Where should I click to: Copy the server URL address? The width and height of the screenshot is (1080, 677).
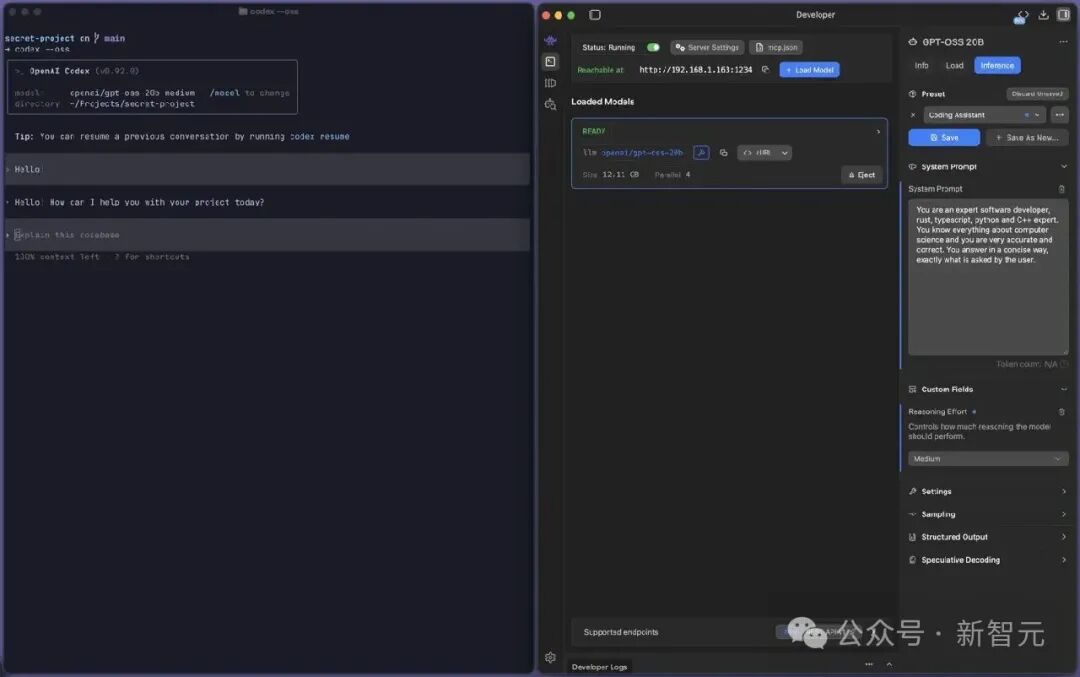[765, 70]
